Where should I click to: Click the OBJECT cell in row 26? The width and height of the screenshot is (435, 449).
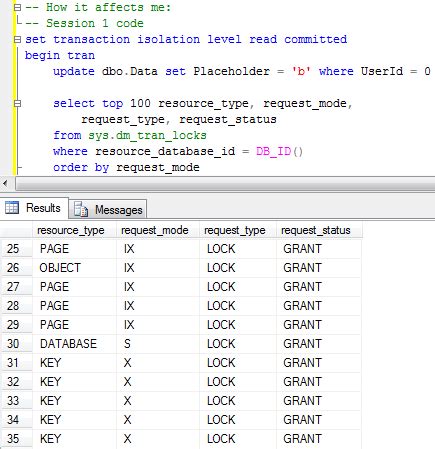[74, 268]
